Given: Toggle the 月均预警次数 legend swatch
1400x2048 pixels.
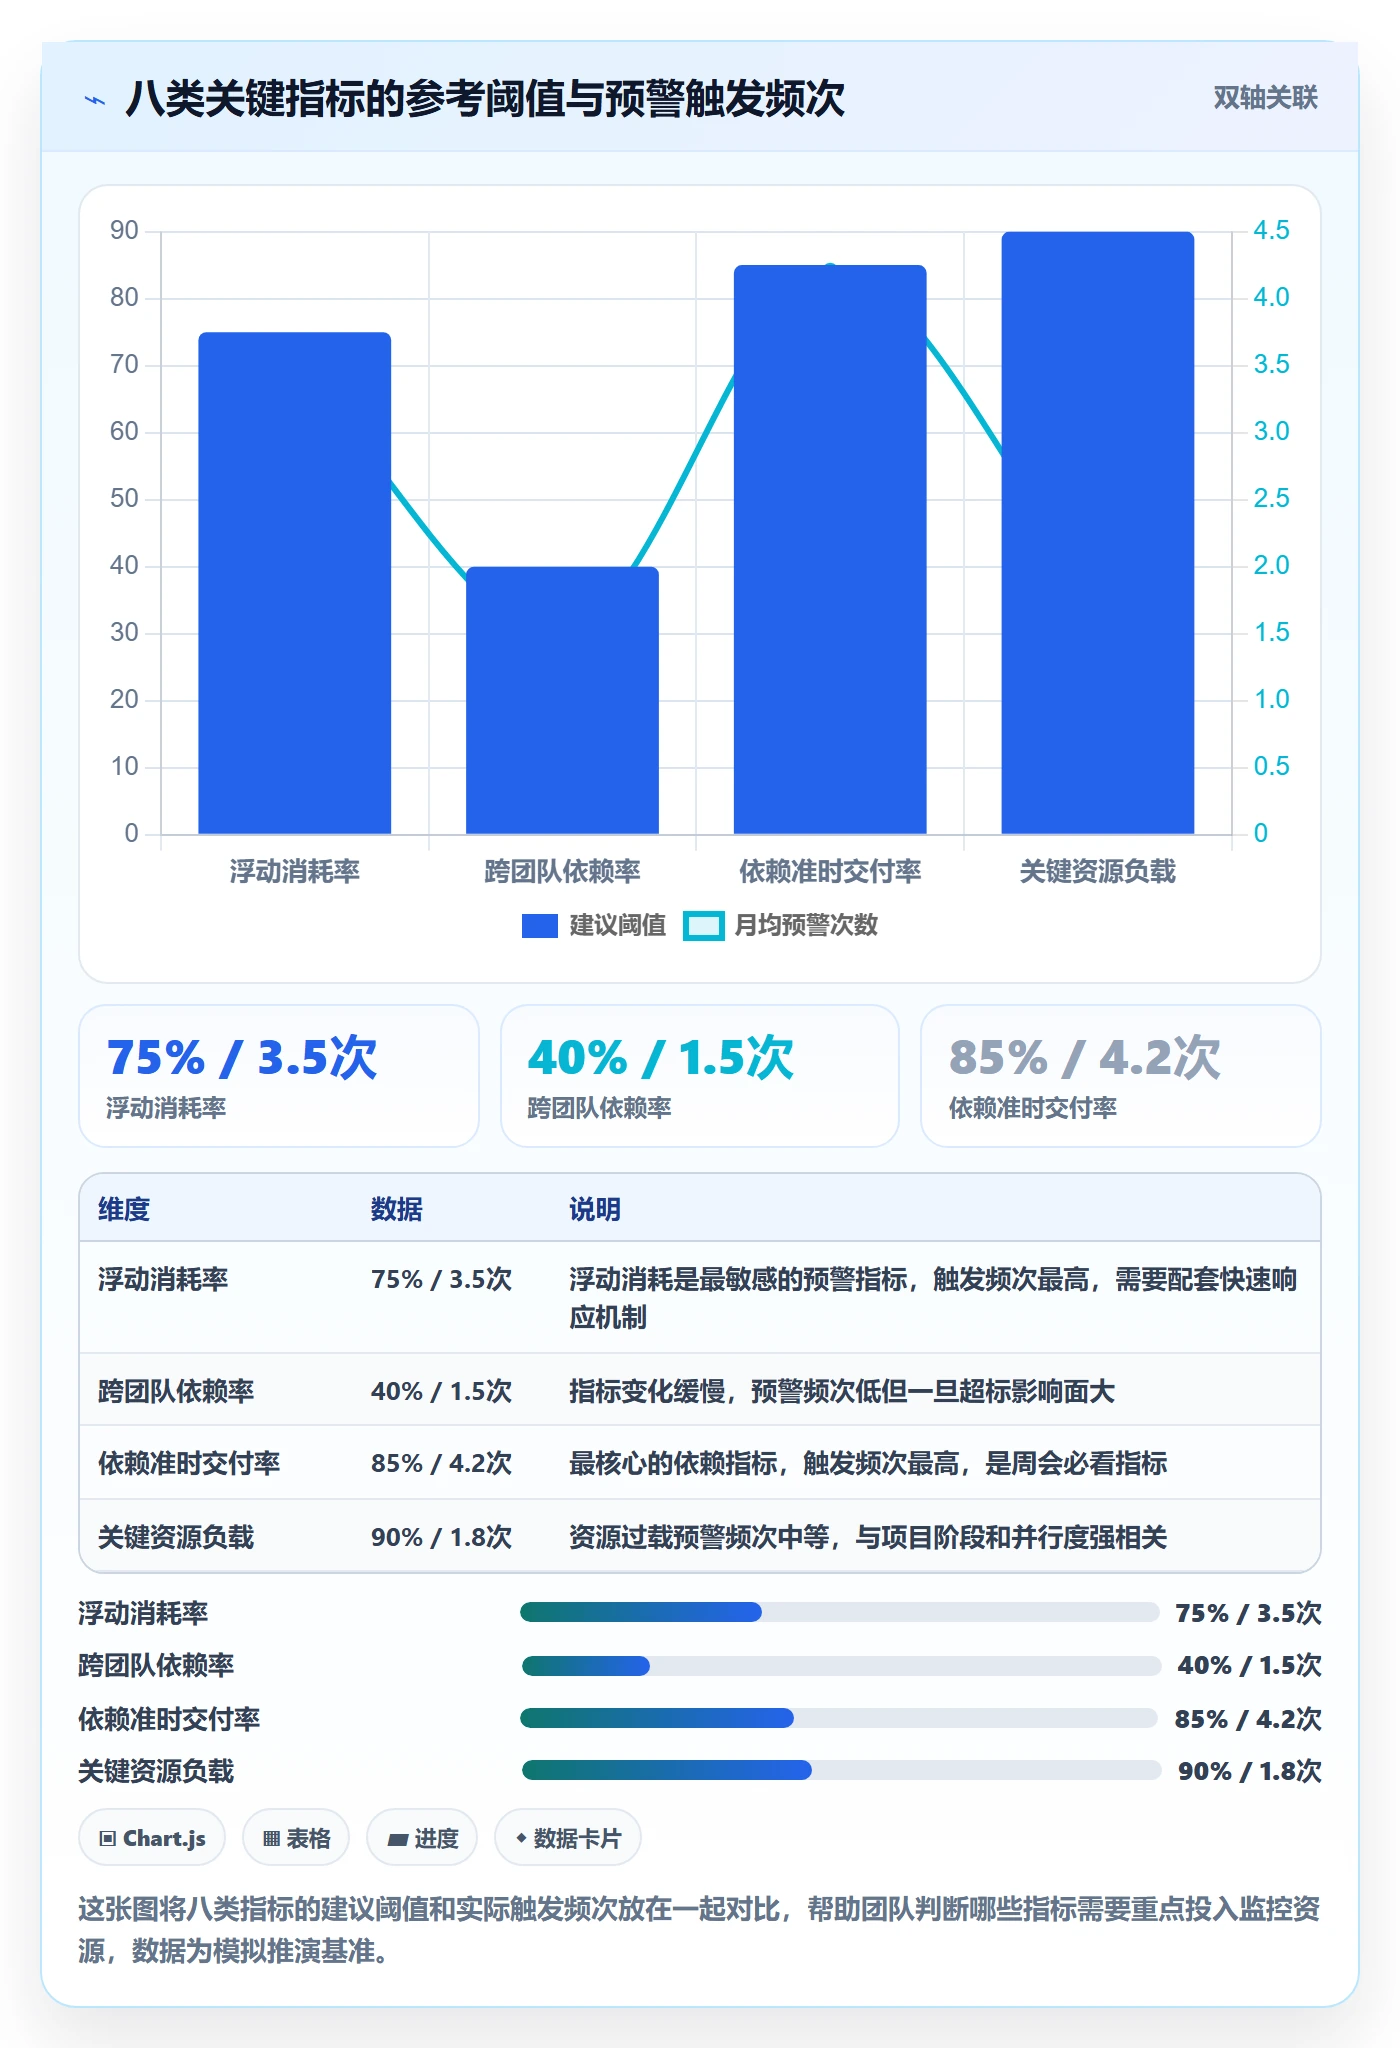Looking at the screenshot, I should pos(703,926).
